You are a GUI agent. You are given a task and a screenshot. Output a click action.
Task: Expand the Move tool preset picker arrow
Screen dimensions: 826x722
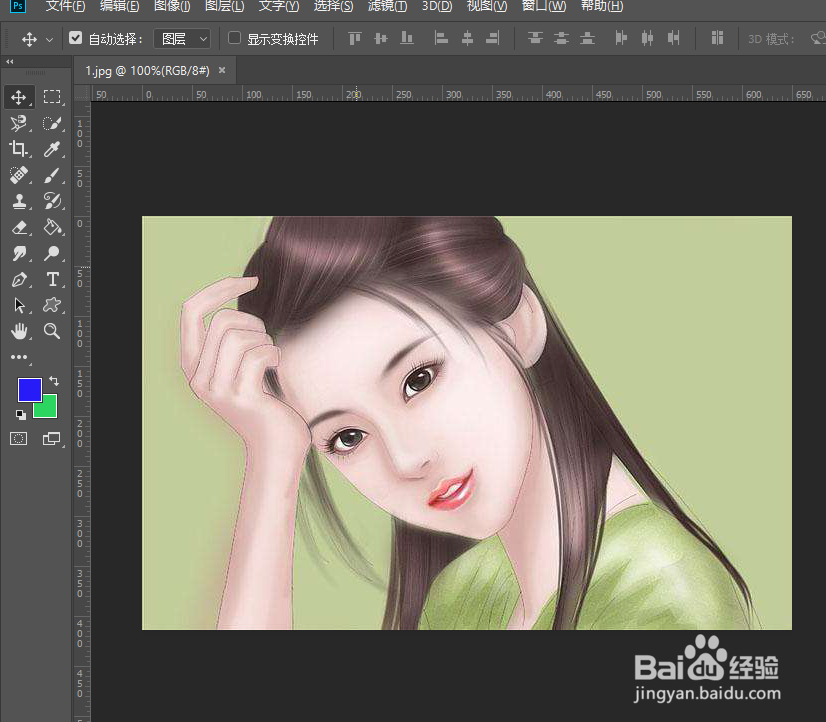pos(50,39)
